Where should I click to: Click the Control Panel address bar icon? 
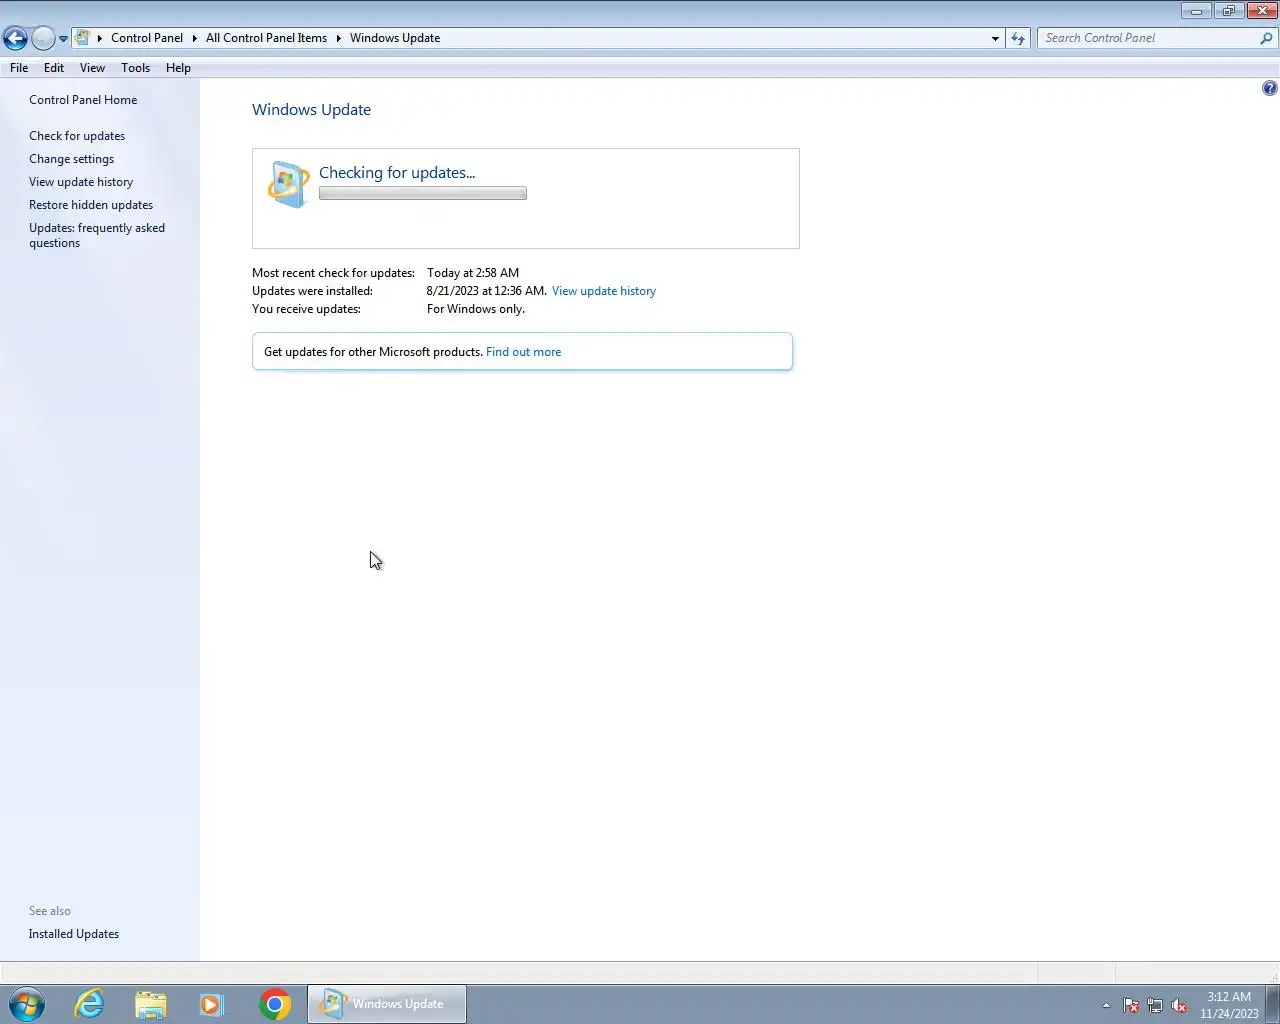pos(83,38)
